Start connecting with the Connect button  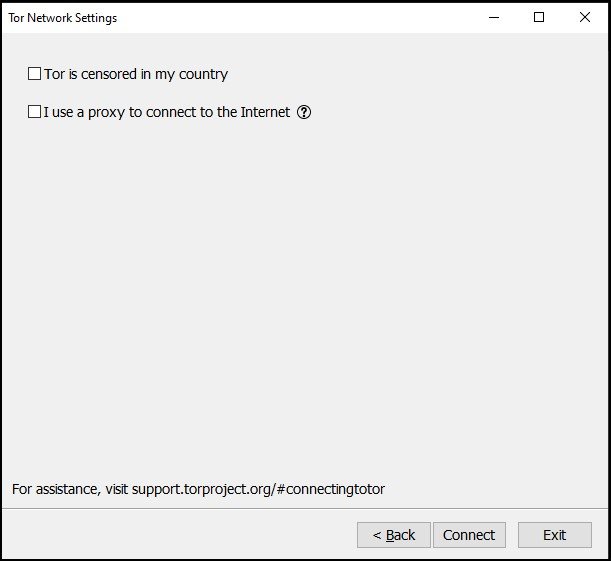pyautogui.click(x=469, y=535)
